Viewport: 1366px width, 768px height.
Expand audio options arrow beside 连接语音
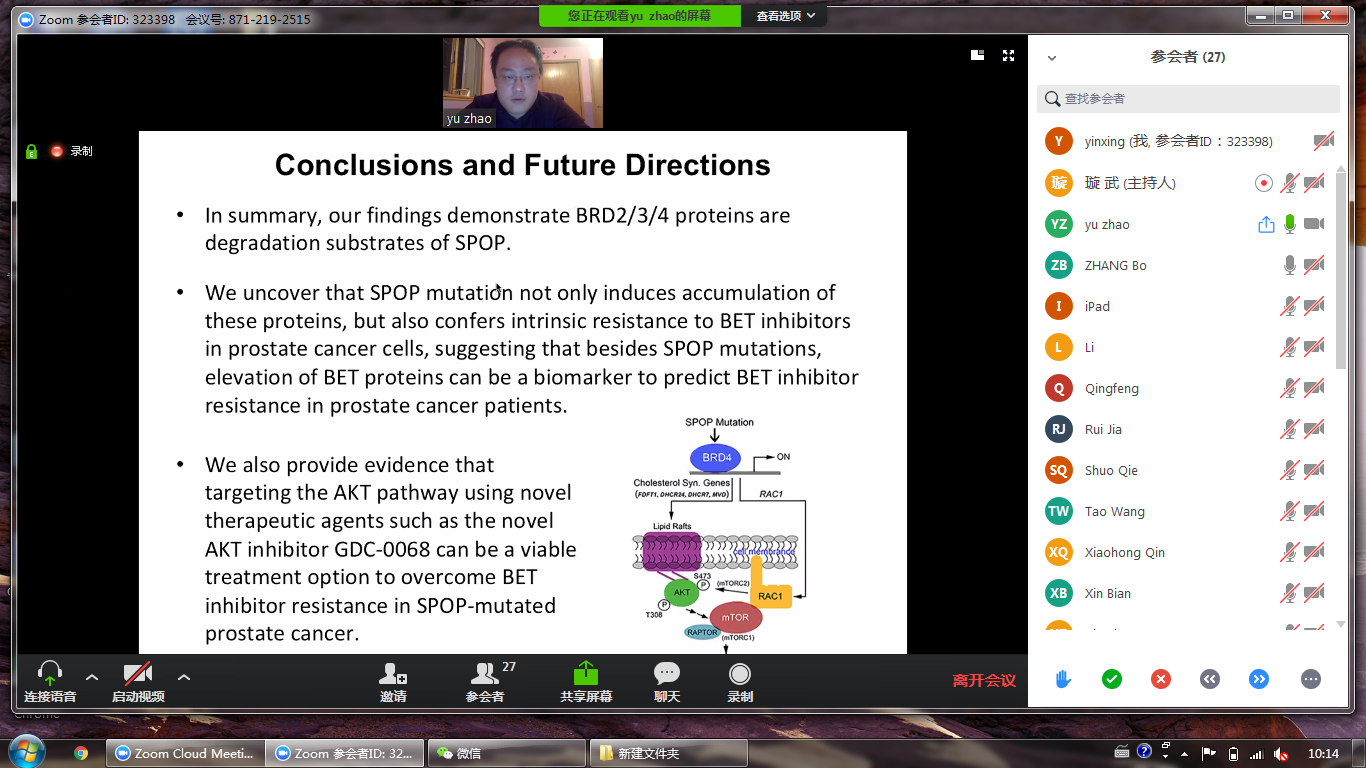92,677
